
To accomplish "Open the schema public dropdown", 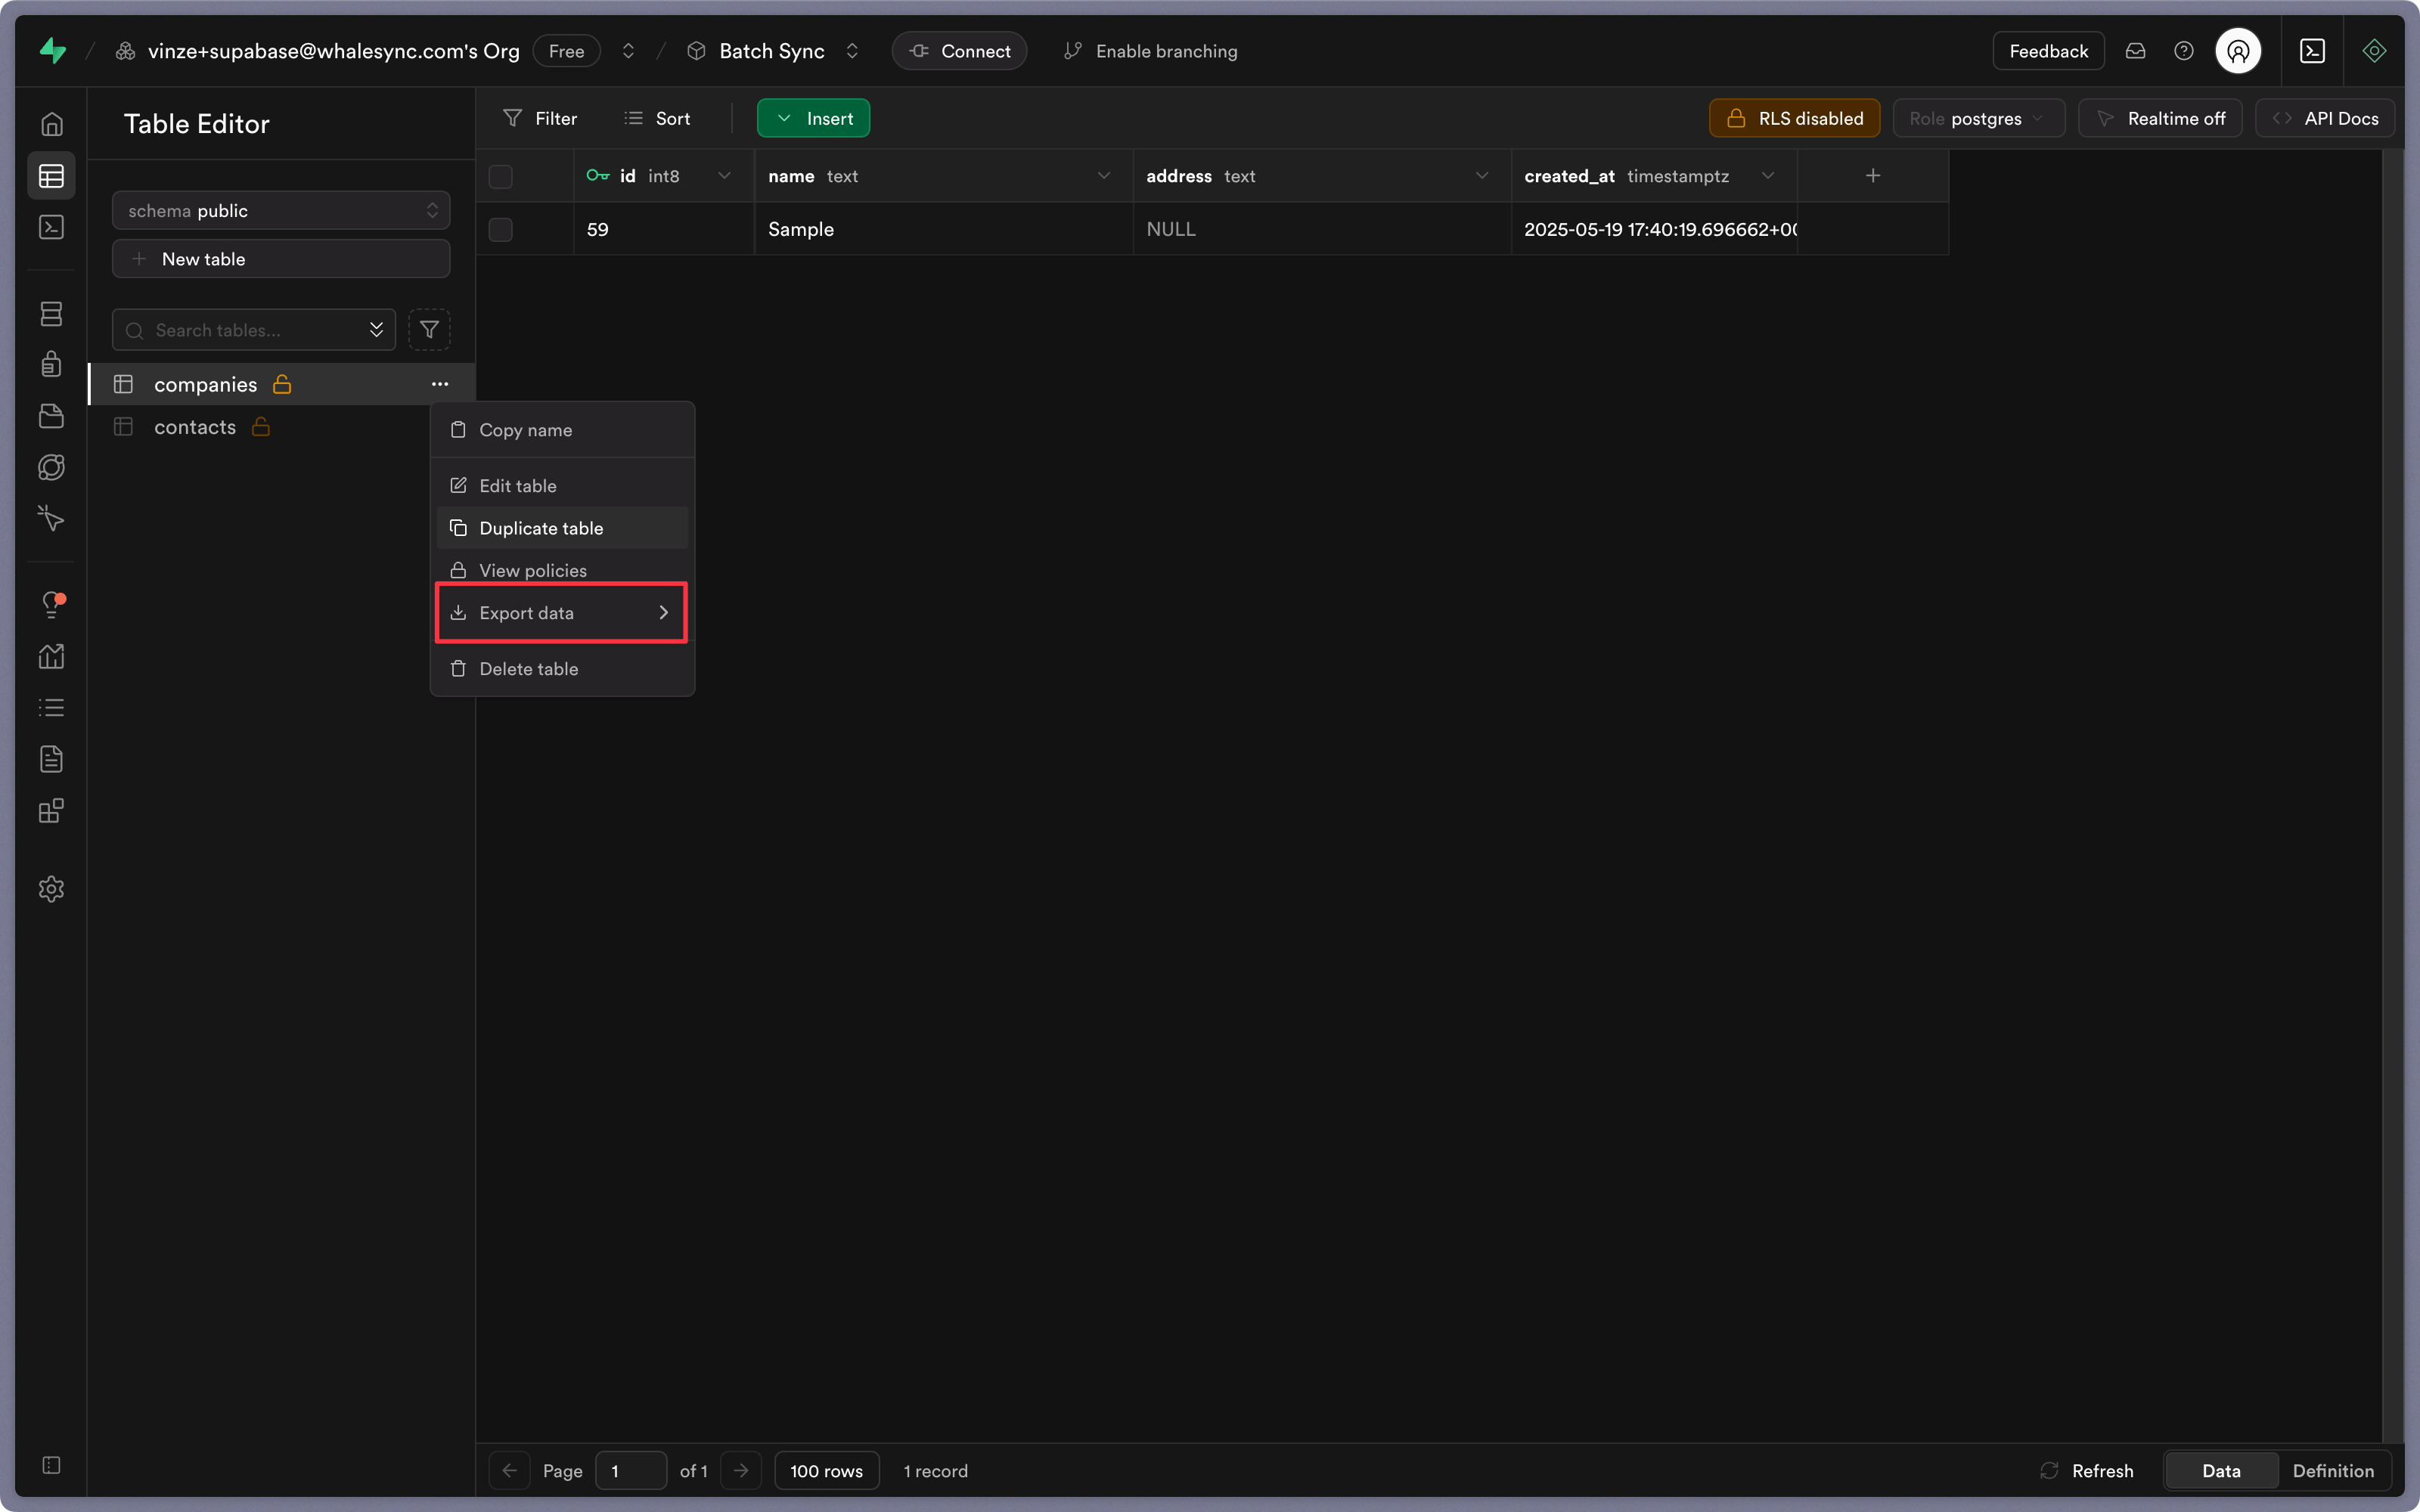I will click(281, 211).
